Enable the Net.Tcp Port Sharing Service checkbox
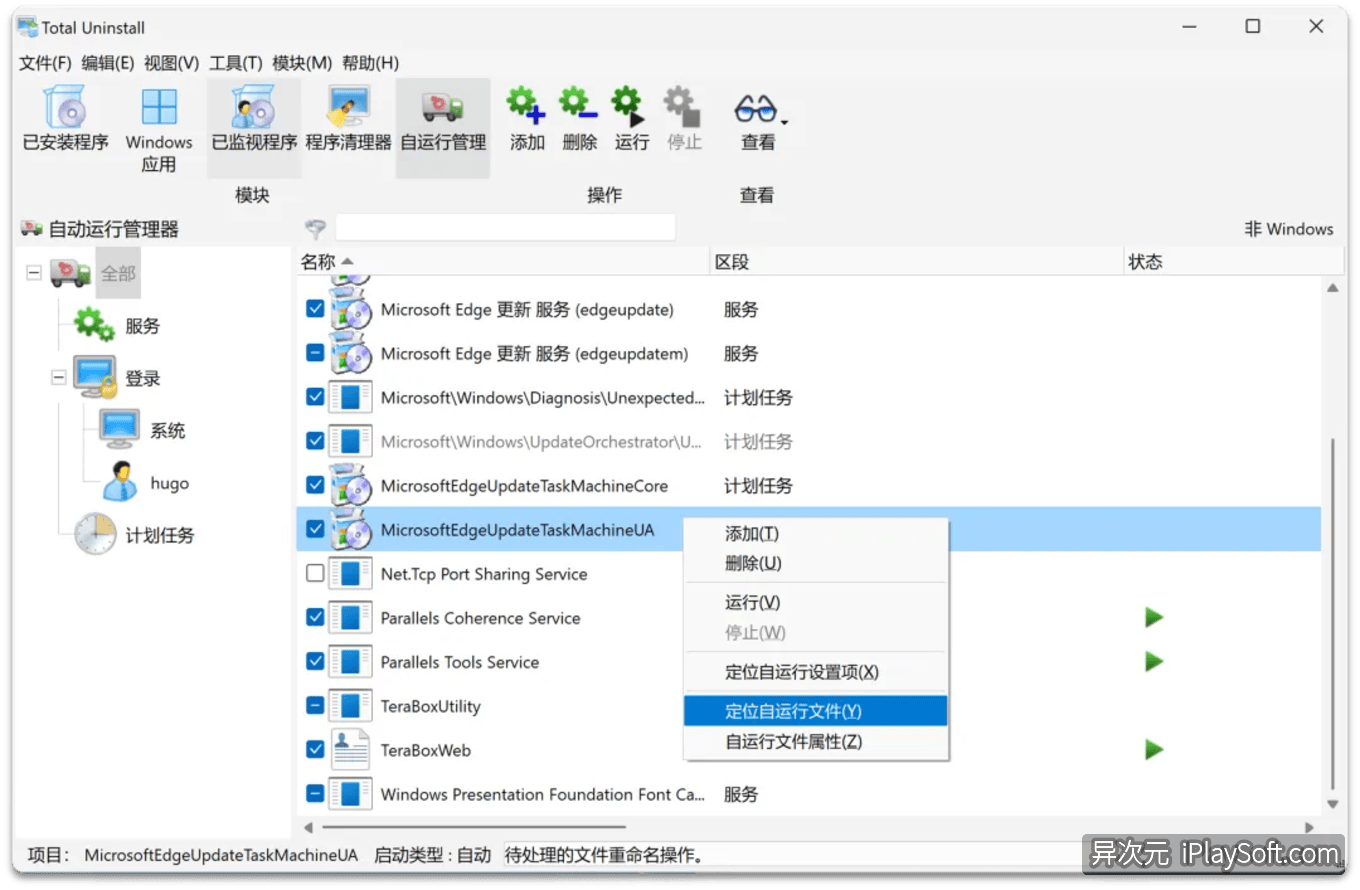Viewport: 1360px width, 890px height. click(x=313, y=573)
